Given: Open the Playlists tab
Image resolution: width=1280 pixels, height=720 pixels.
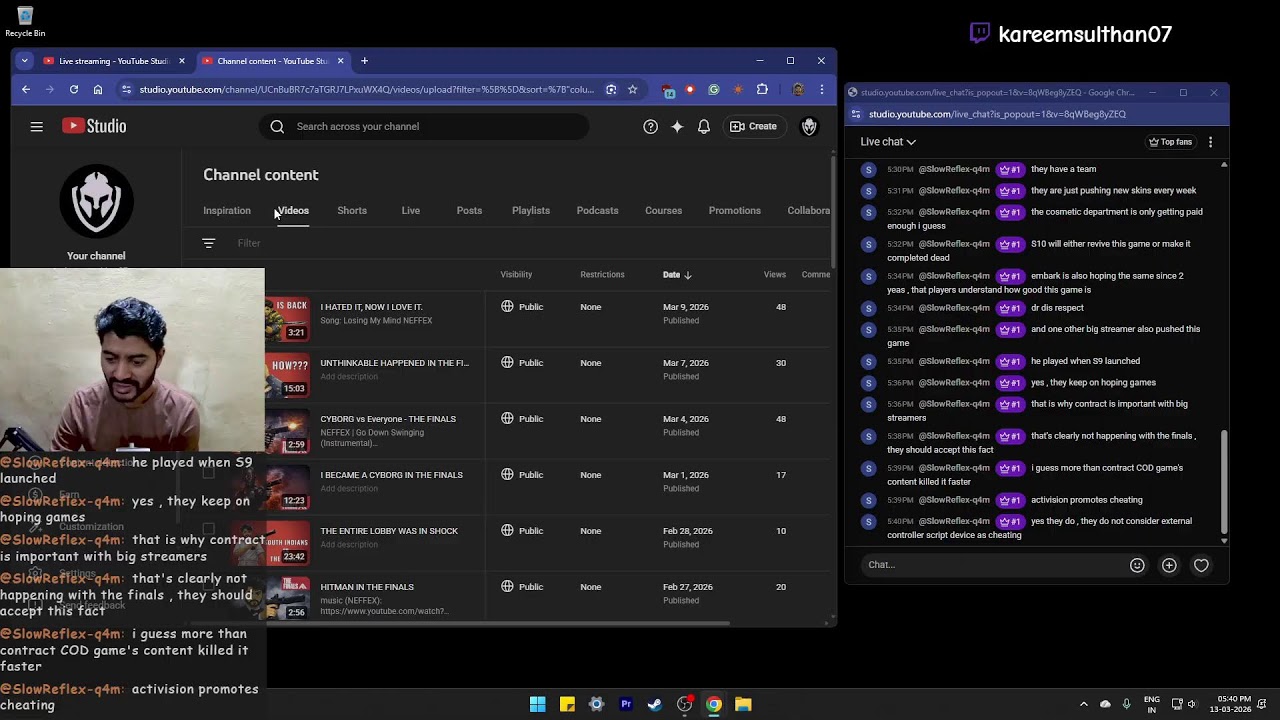Looking at the screenshot, I should tap(531, 210).
